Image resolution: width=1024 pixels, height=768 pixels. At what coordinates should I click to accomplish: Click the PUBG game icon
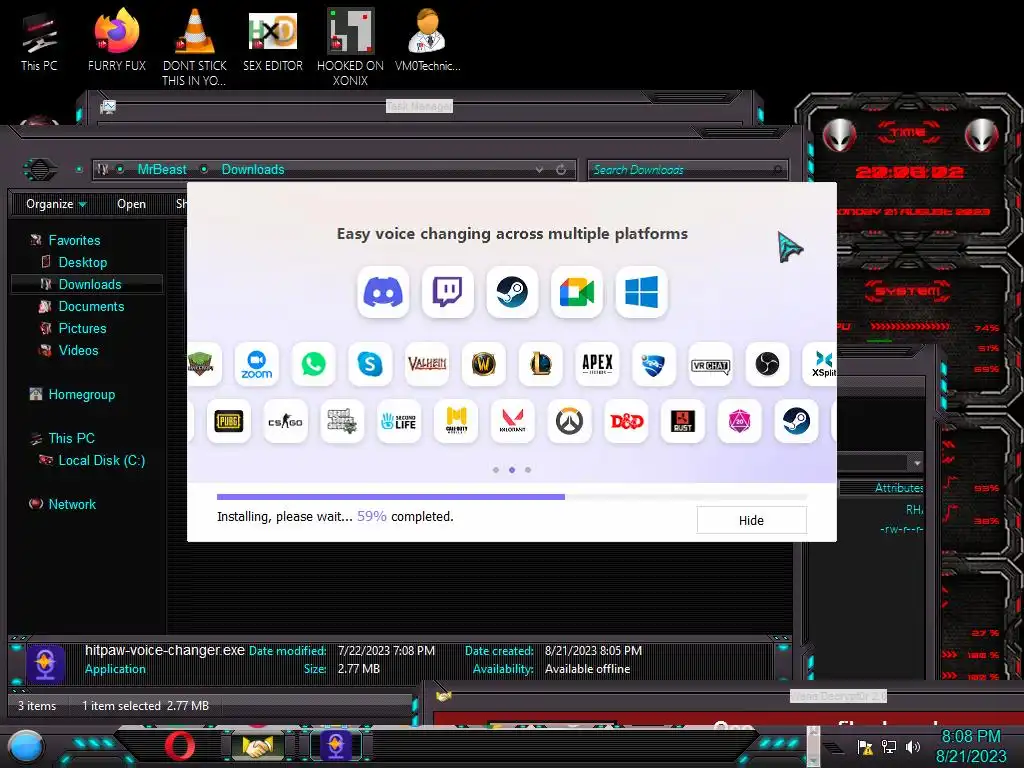pos(229,421)
